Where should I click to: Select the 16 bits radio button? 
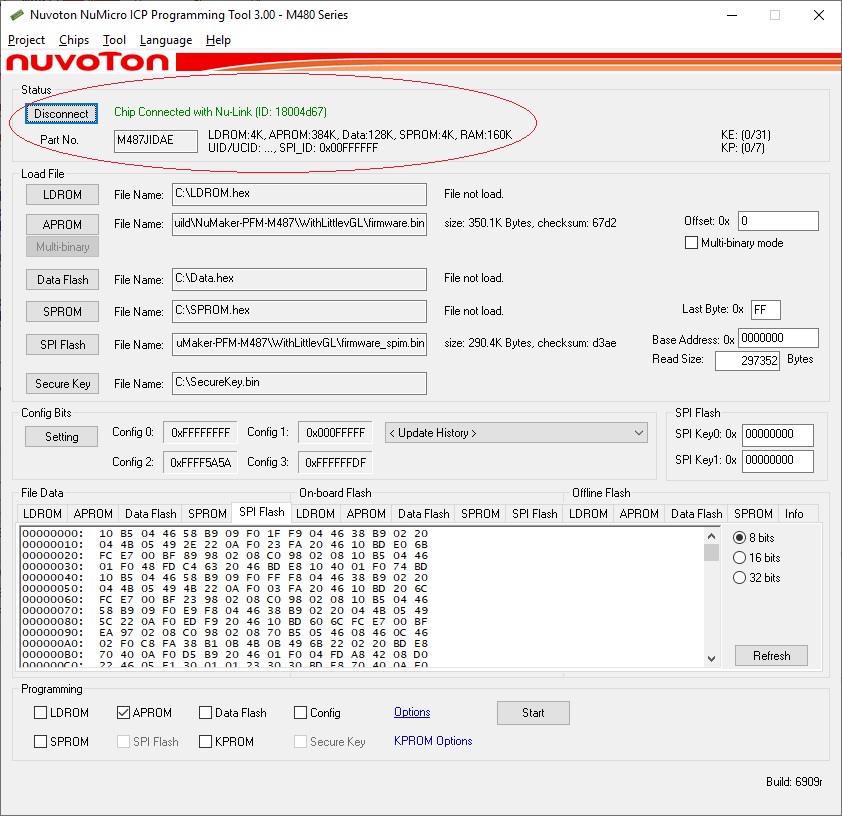coord(739,558)
